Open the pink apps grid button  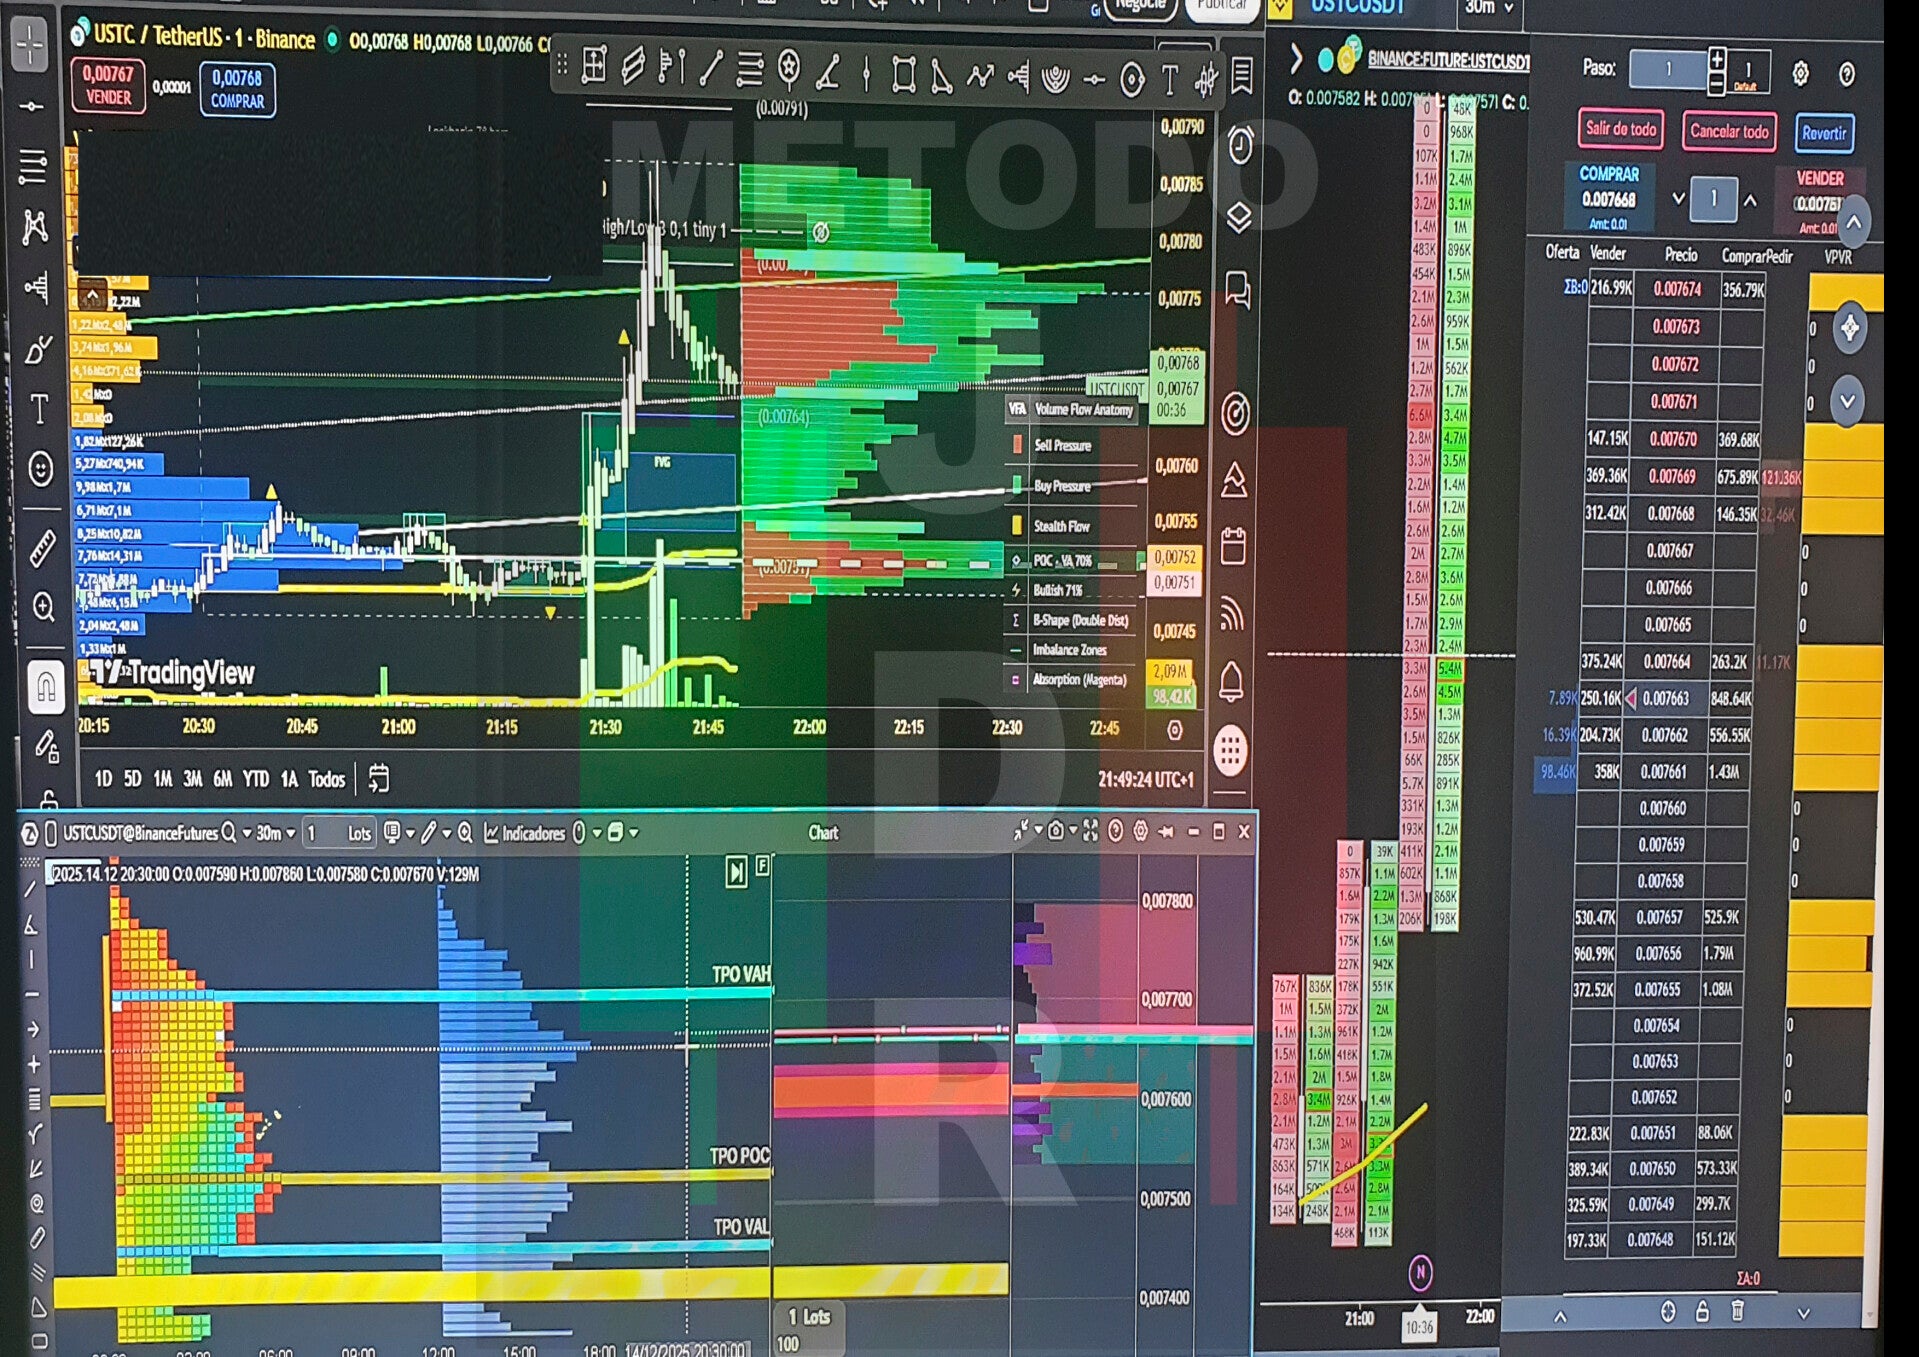[x=1230, y=750]
